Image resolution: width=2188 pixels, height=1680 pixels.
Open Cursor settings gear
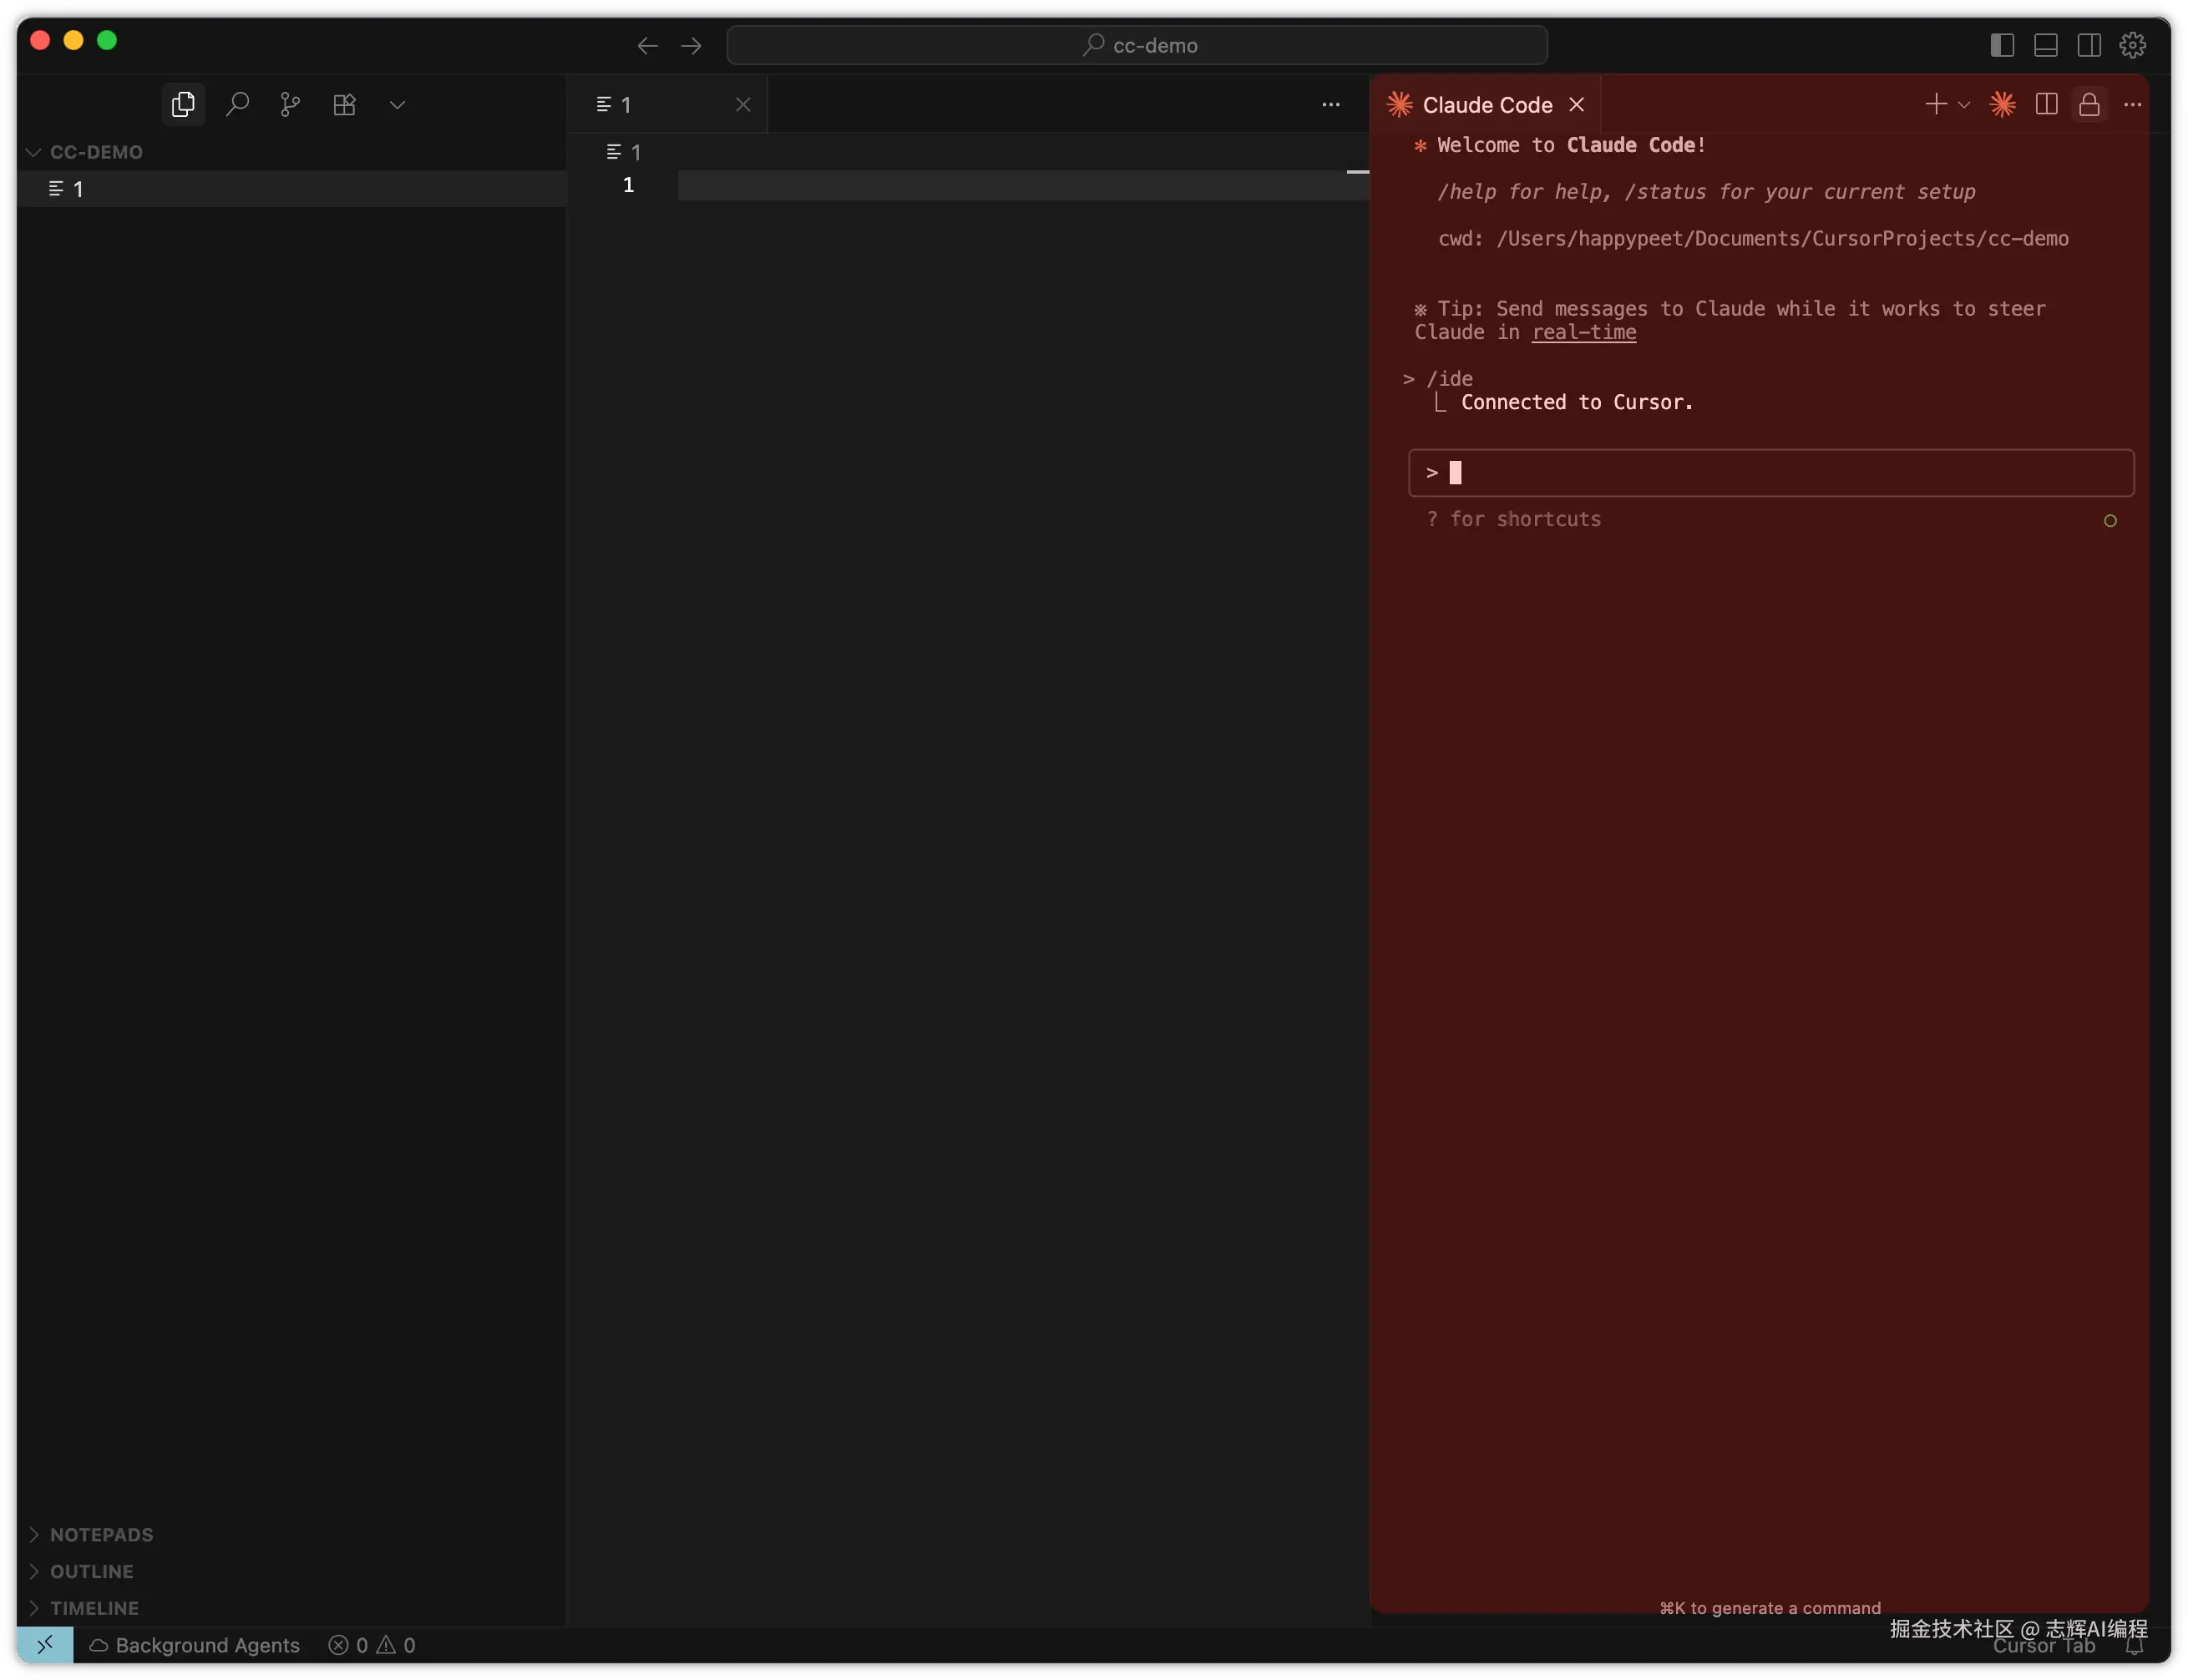(x=2133, y=45)
